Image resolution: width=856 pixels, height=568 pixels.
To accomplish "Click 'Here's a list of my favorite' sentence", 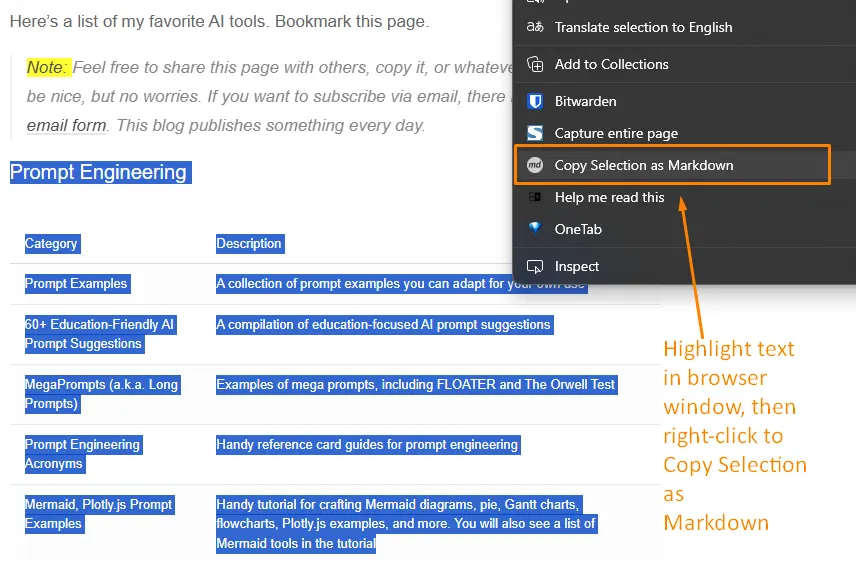I will tap(219, 21).
